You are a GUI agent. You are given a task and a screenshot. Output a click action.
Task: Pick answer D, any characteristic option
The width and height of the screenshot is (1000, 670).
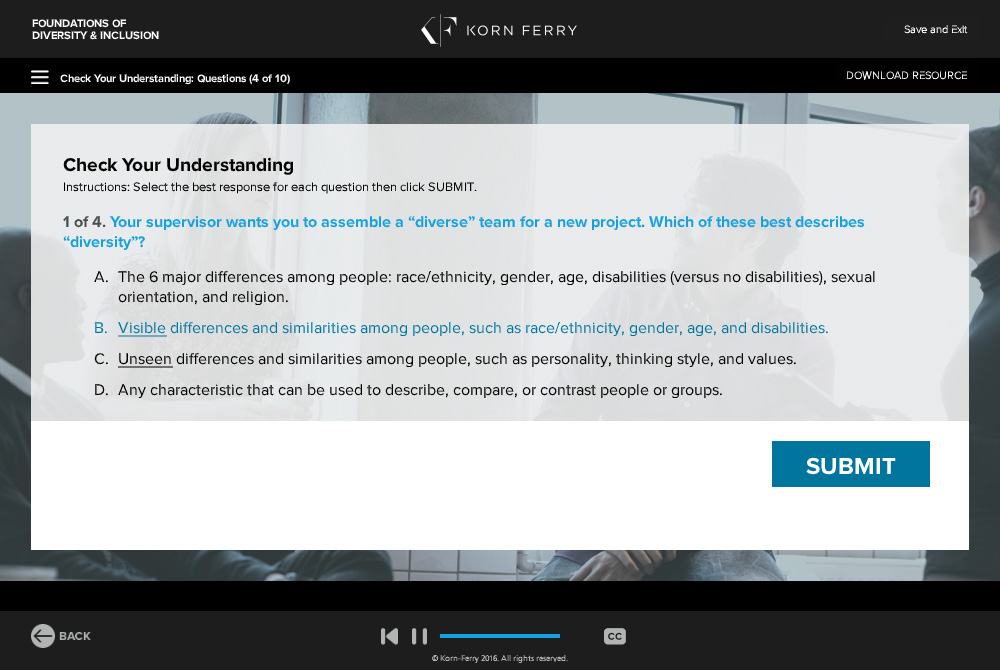click(419, 390)
